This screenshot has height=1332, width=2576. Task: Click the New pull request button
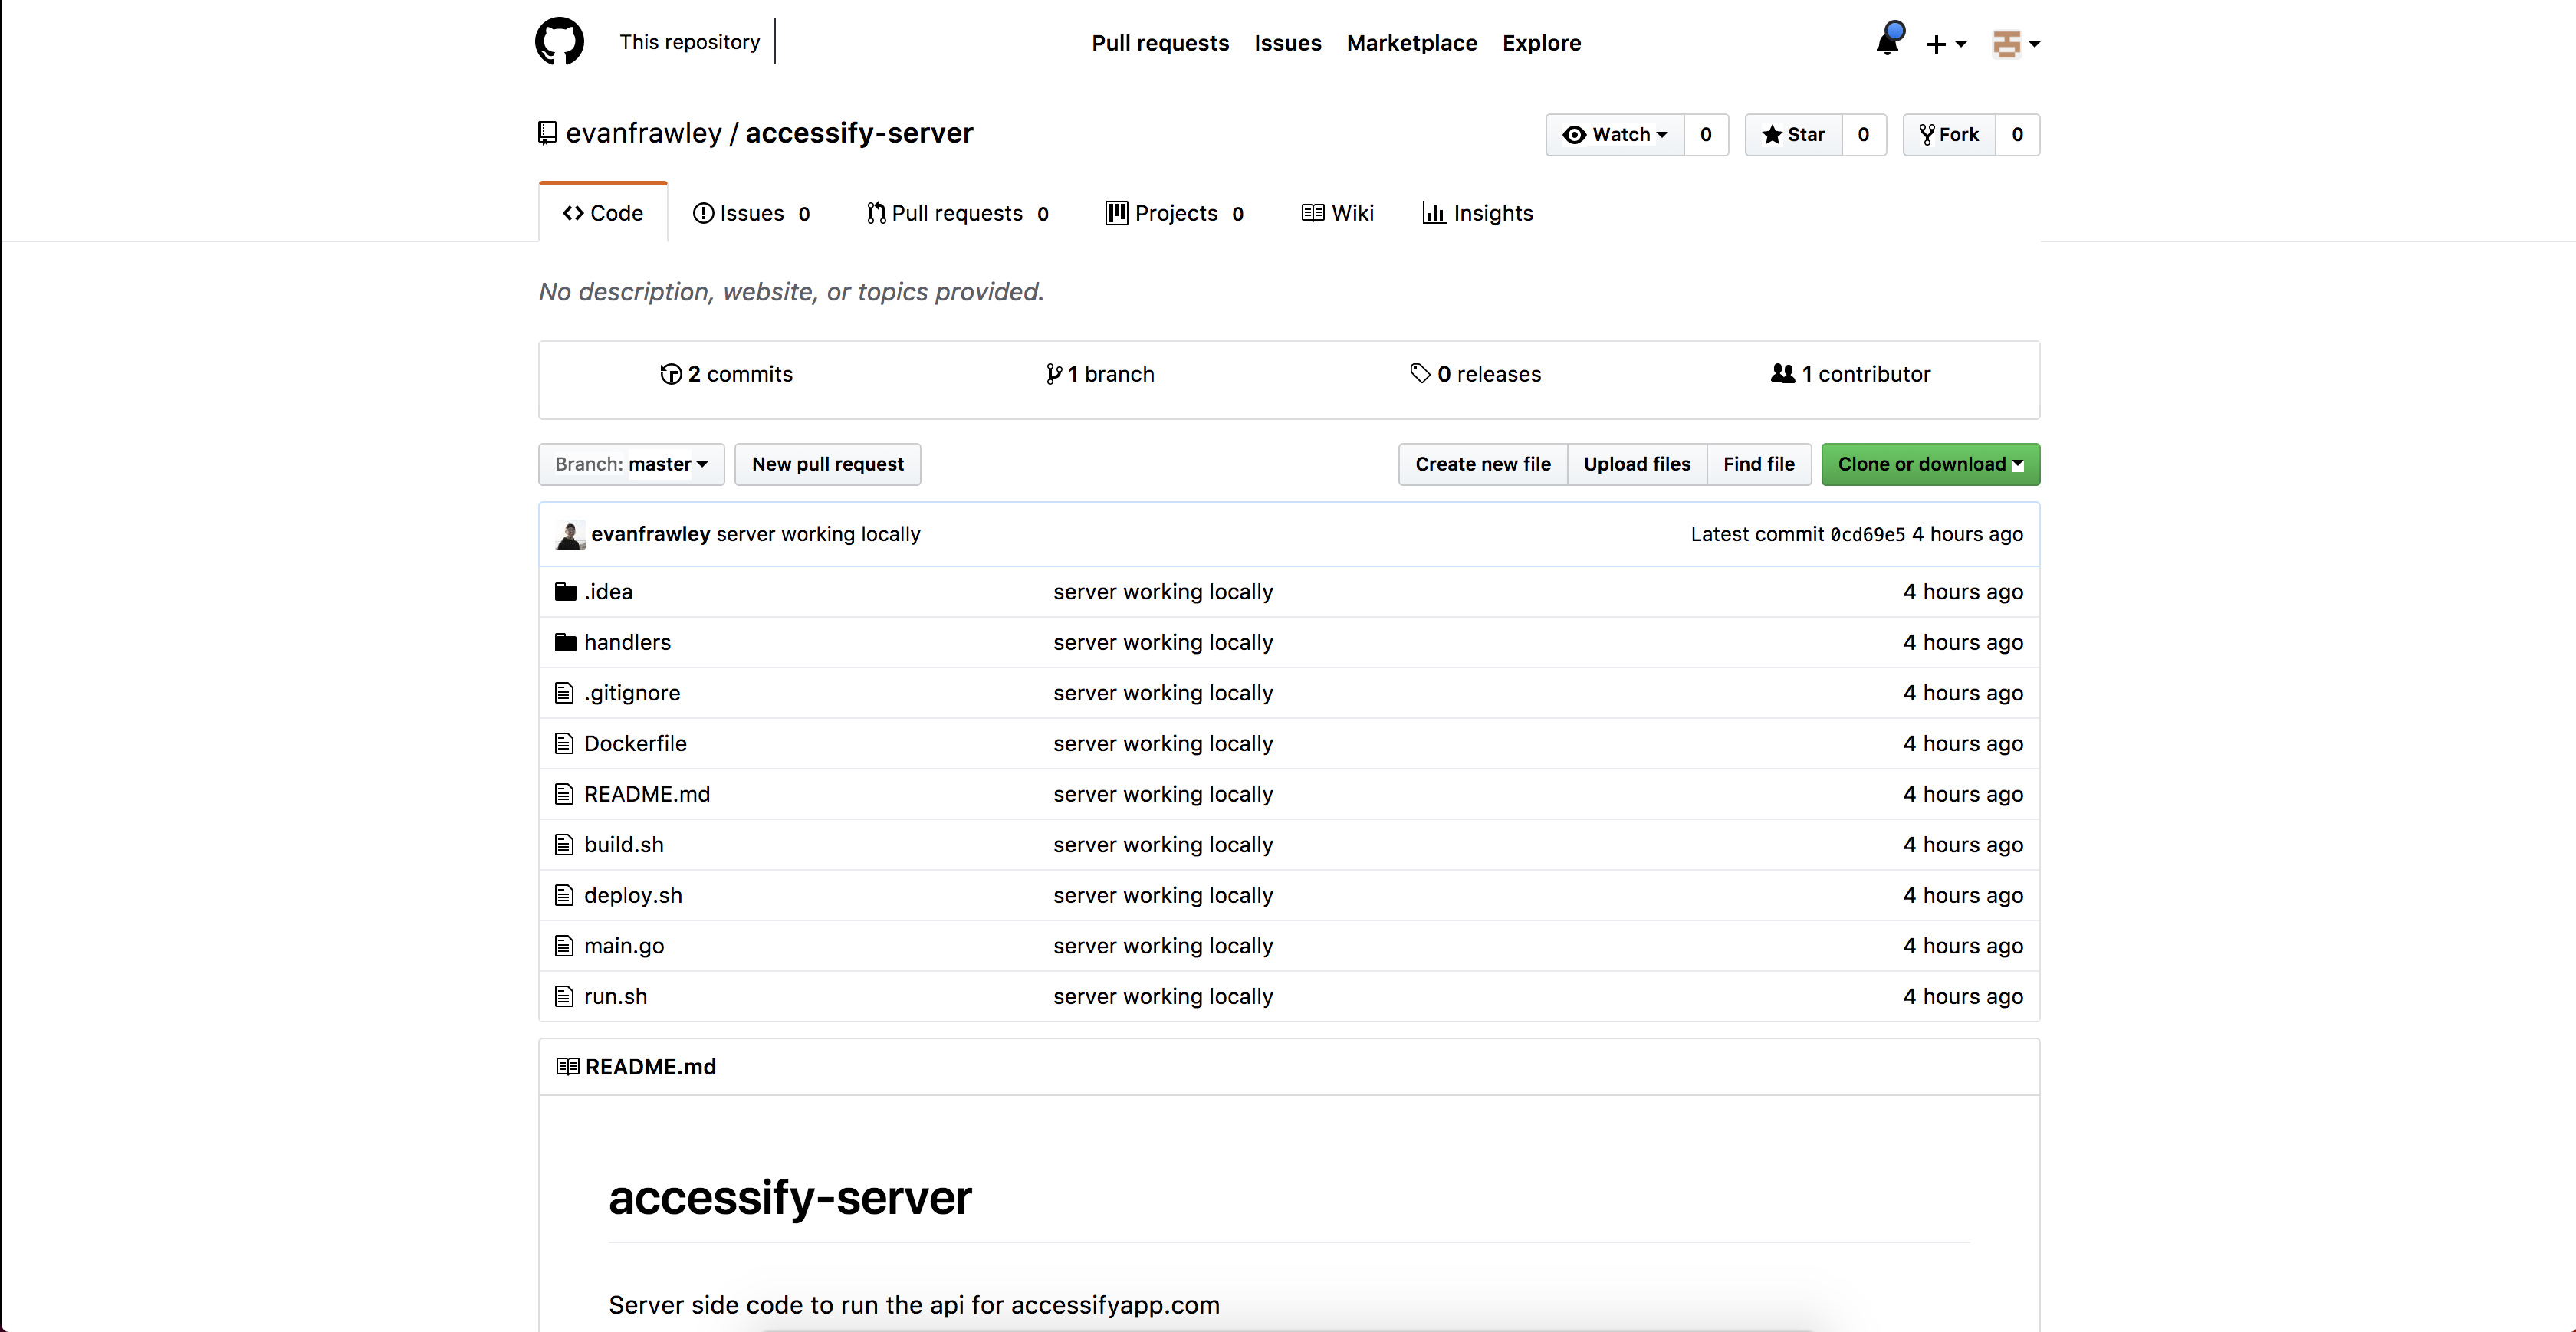point(827,464)
